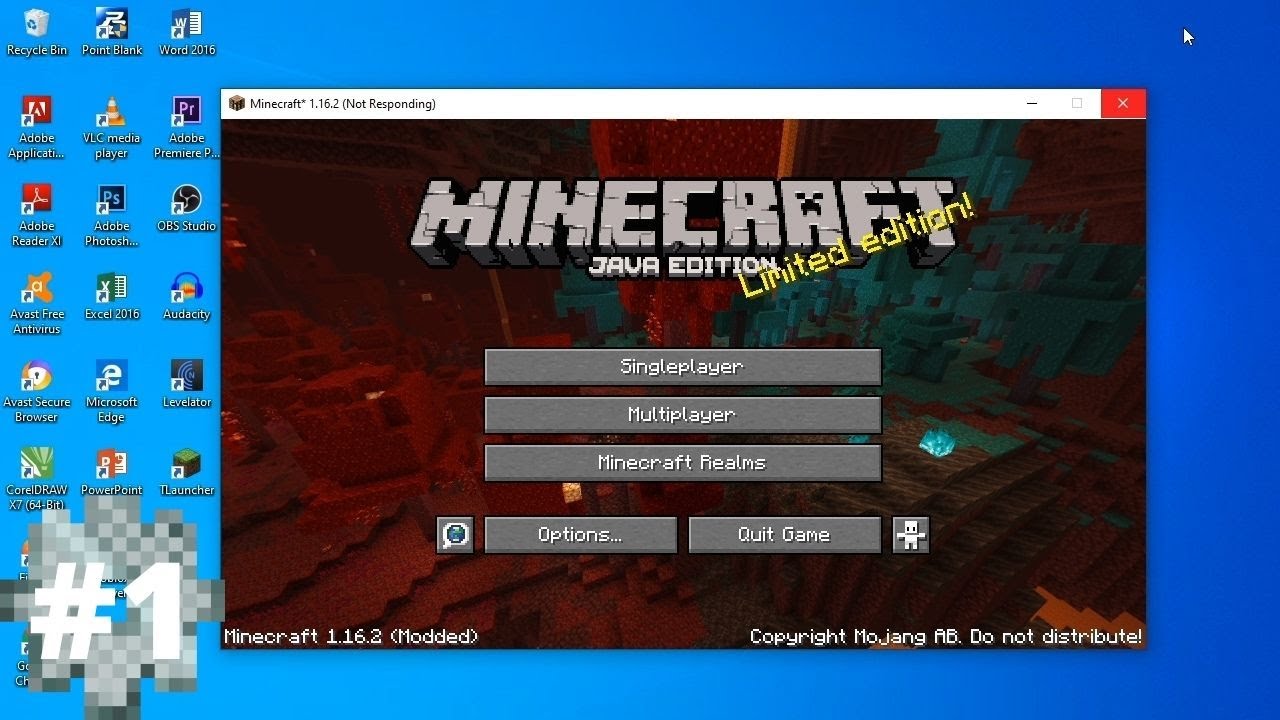The width and height of the screenshot is (1280, 720).
Task: Select the Adobe Reader XI shortcut
Action: [x=37, y=216]
